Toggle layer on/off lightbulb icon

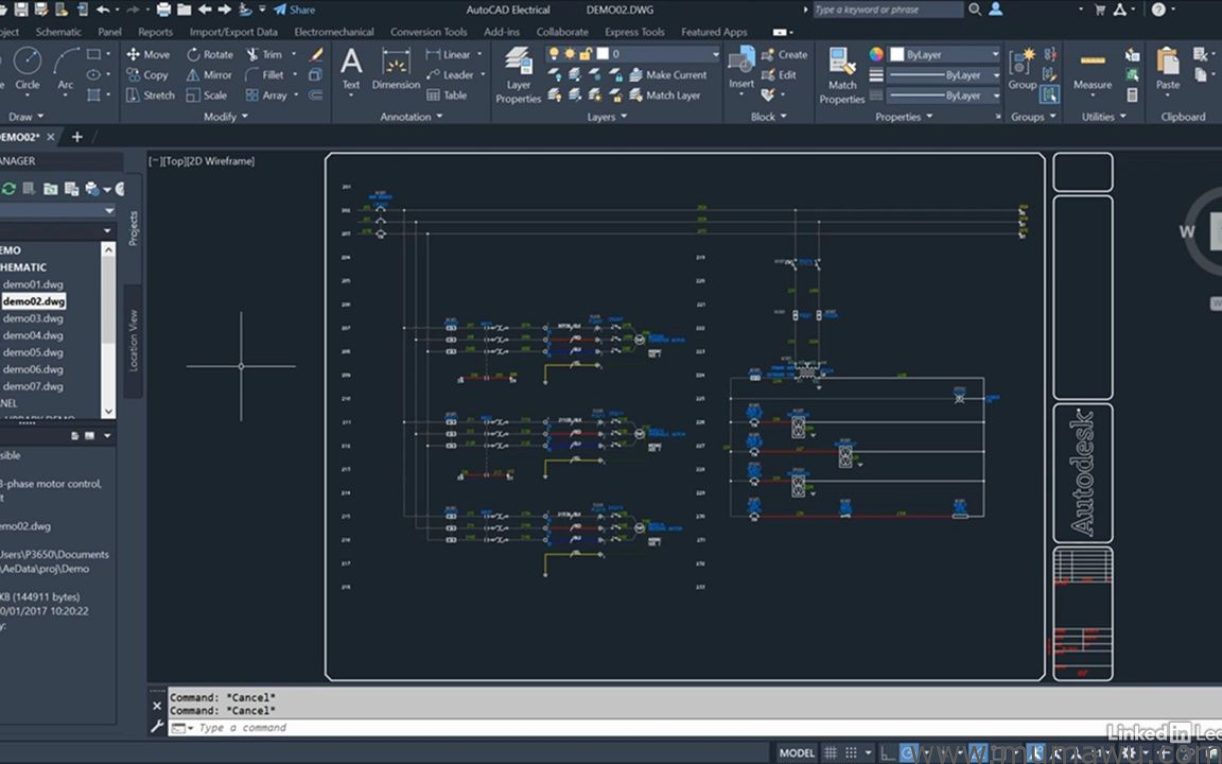pyautogui.click(x=554, y=54)
